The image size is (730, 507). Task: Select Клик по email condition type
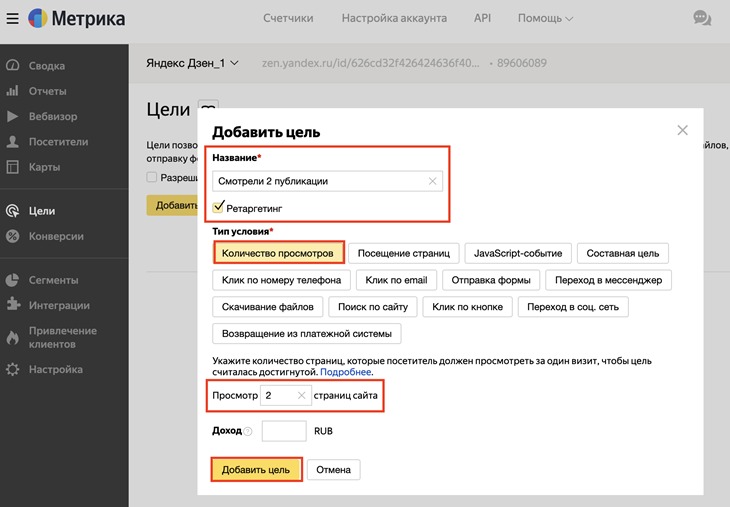396,280
